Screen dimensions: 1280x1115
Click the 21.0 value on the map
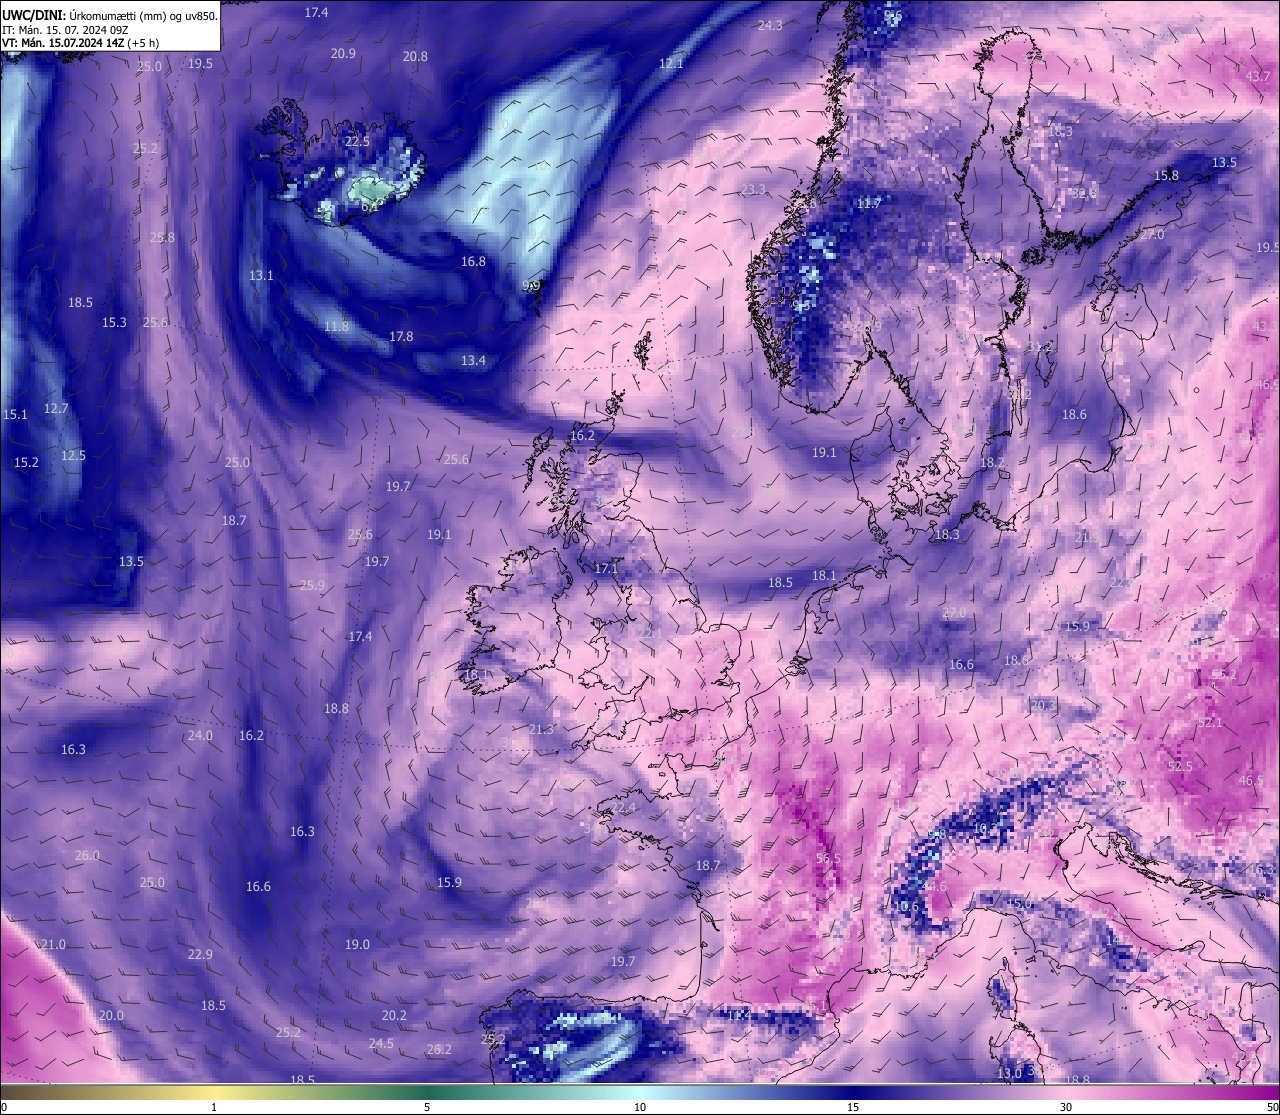point(53,944)
